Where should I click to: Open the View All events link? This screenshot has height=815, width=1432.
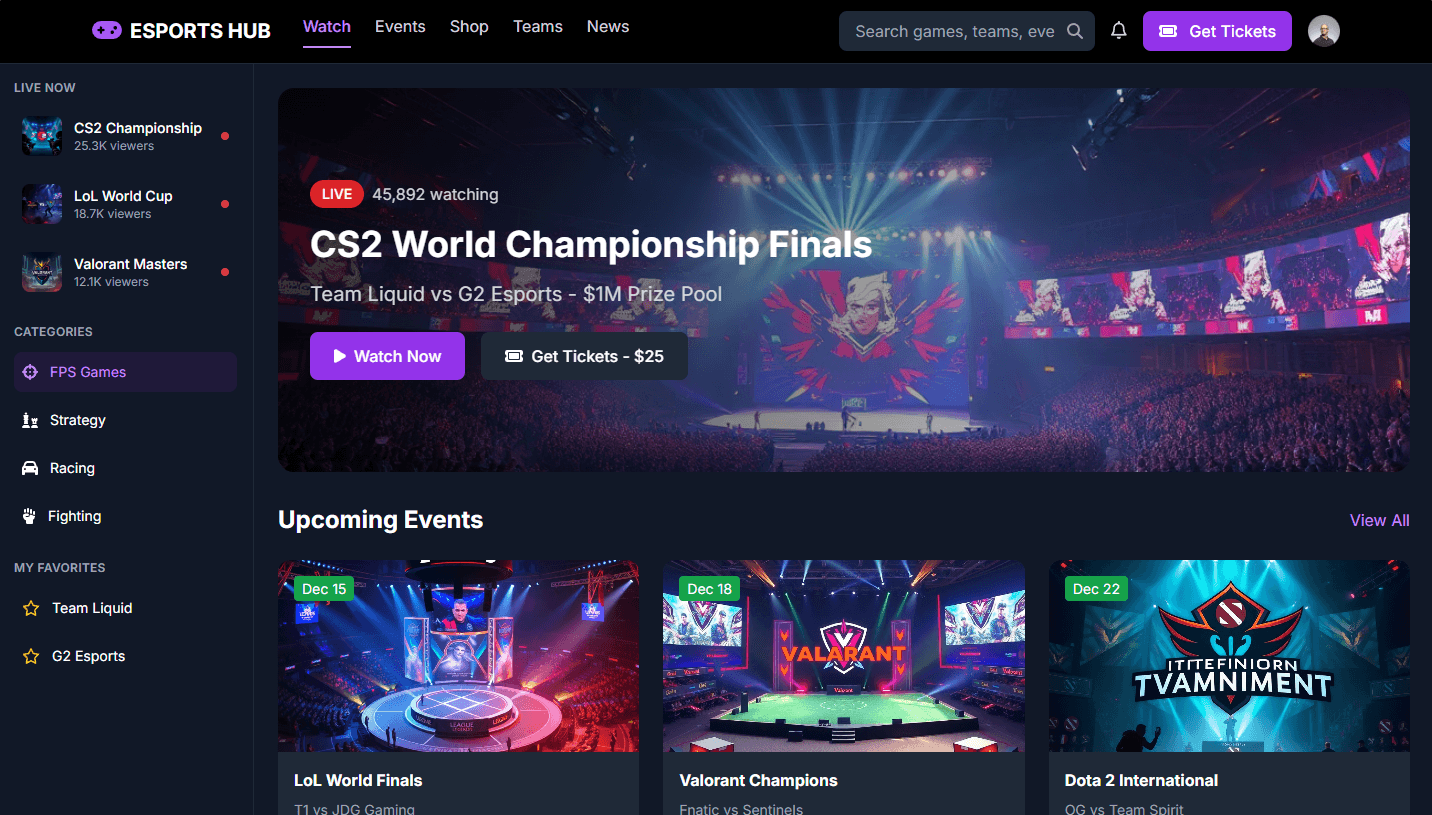1379,520
